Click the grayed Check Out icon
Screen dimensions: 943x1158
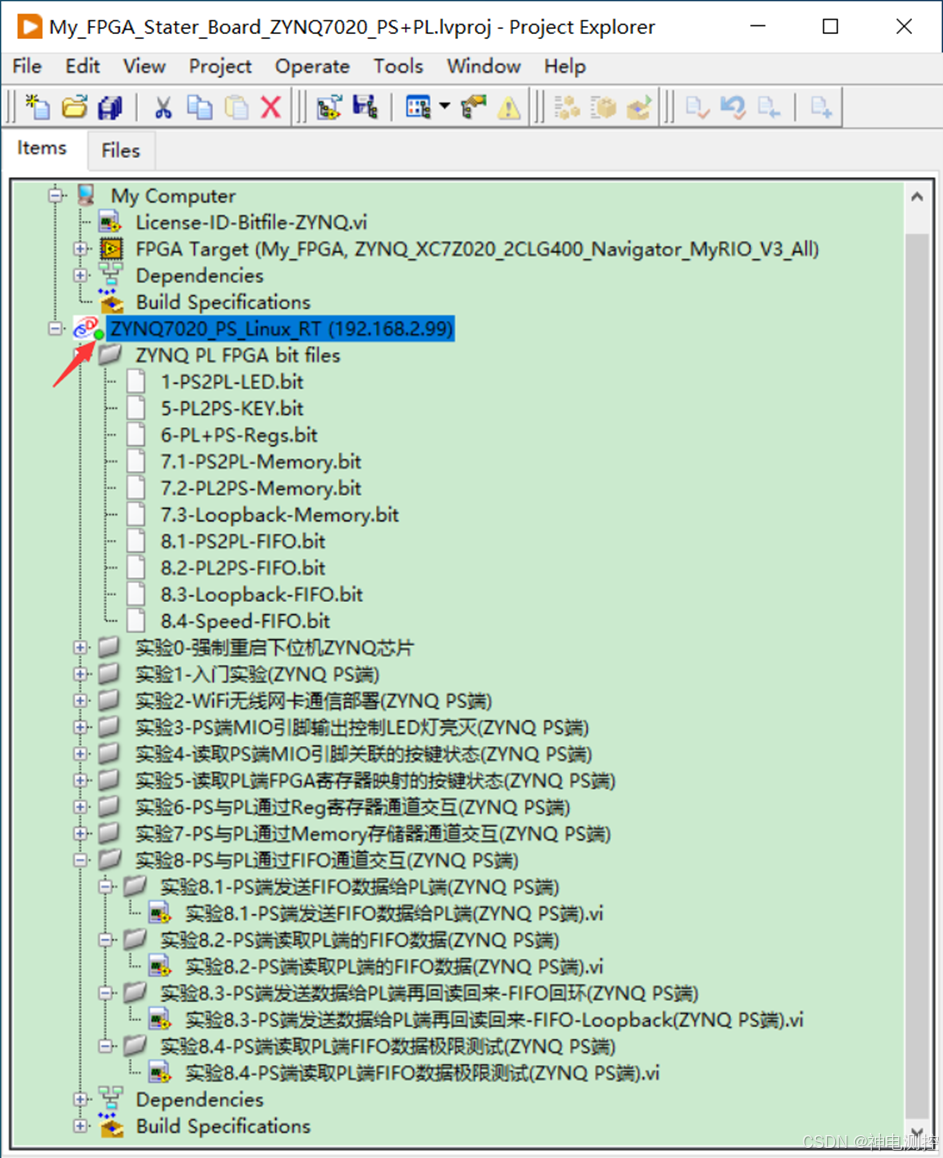point(769,108)
